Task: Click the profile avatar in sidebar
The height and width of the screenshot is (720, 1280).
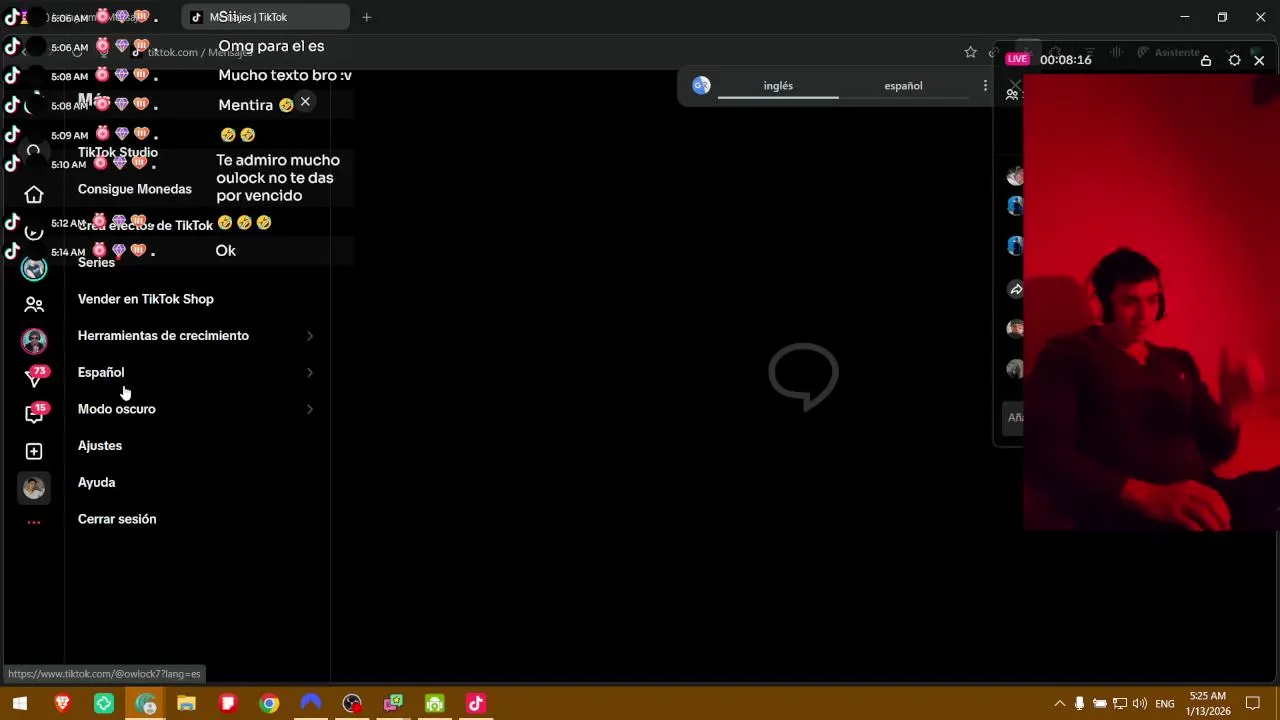Action: point(34,488)
